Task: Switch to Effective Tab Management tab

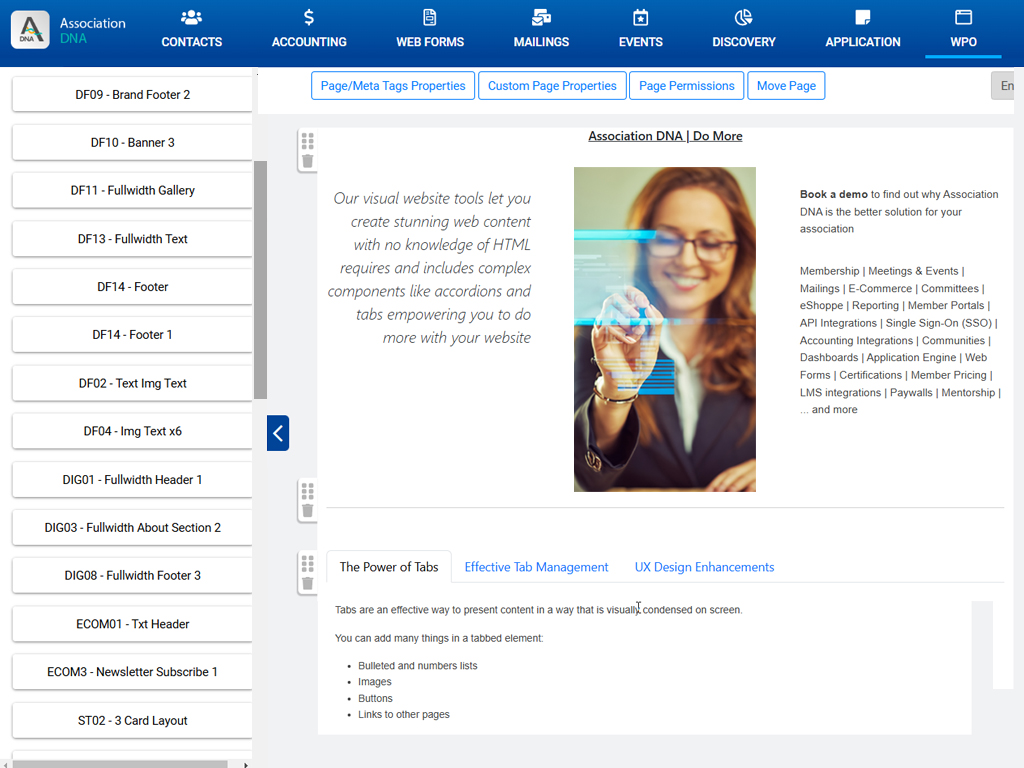Action: click(x=536, y=567)
